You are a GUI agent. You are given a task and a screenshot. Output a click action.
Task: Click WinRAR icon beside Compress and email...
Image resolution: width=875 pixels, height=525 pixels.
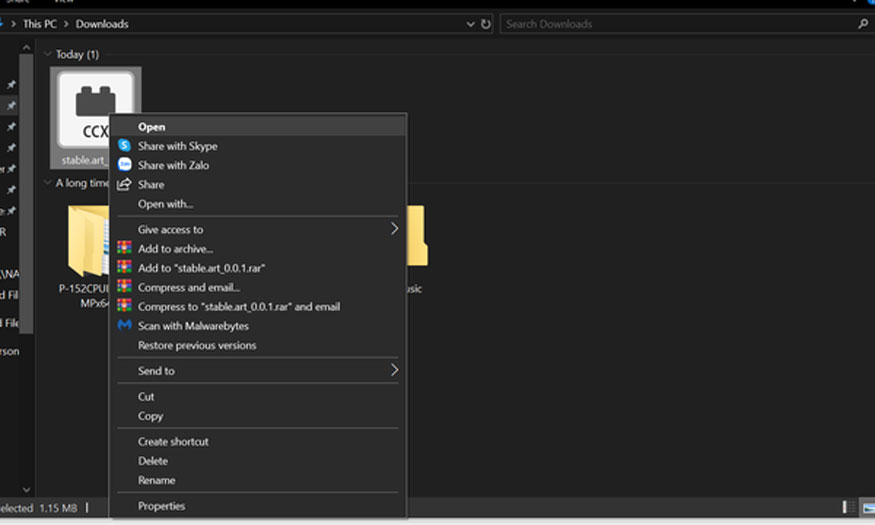(x=124, y=286)
